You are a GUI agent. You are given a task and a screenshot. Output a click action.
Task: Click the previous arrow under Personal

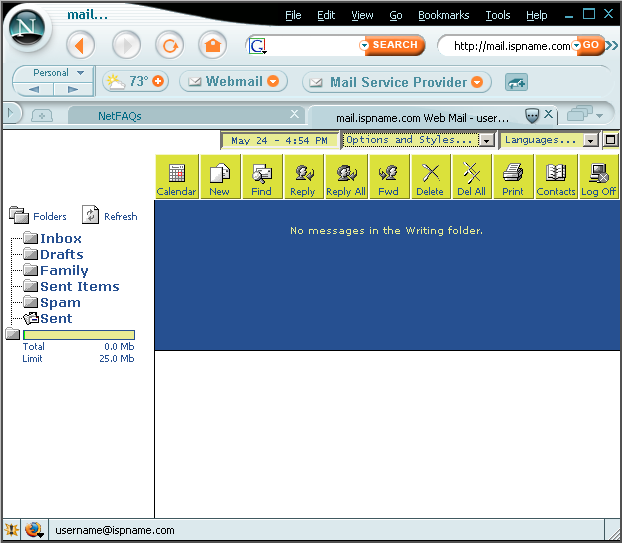(34, 89)
